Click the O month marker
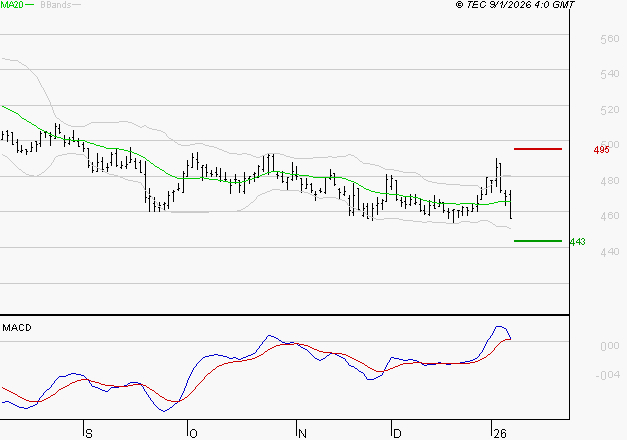 point(193,434)
